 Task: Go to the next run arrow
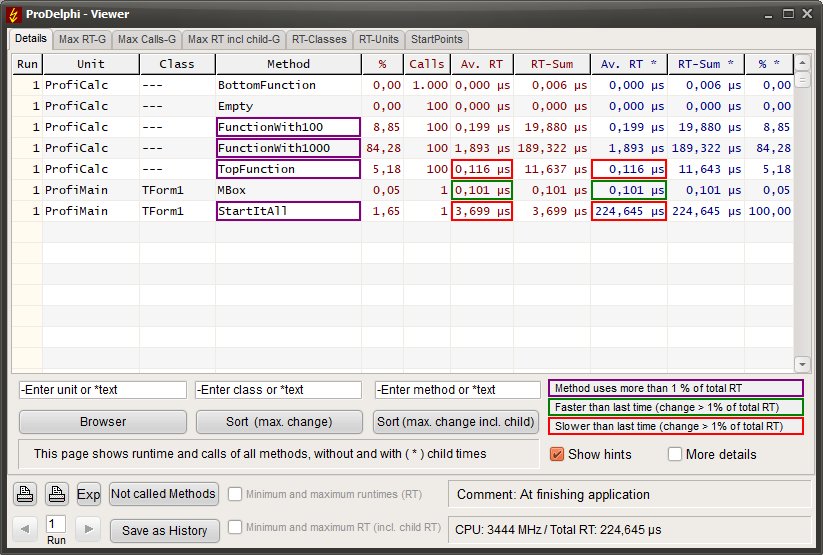(x=88, y=529)
